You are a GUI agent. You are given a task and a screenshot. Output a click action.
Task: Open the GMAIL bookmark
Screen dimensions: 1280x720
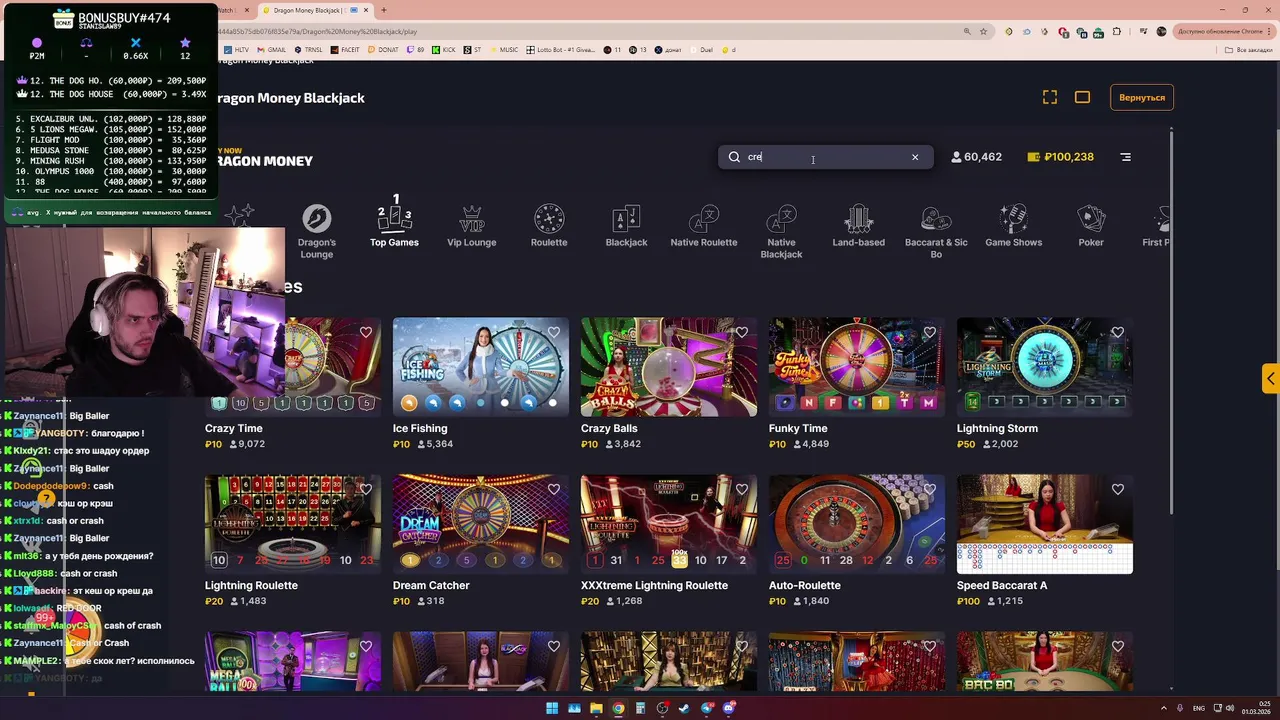(273, 49)
